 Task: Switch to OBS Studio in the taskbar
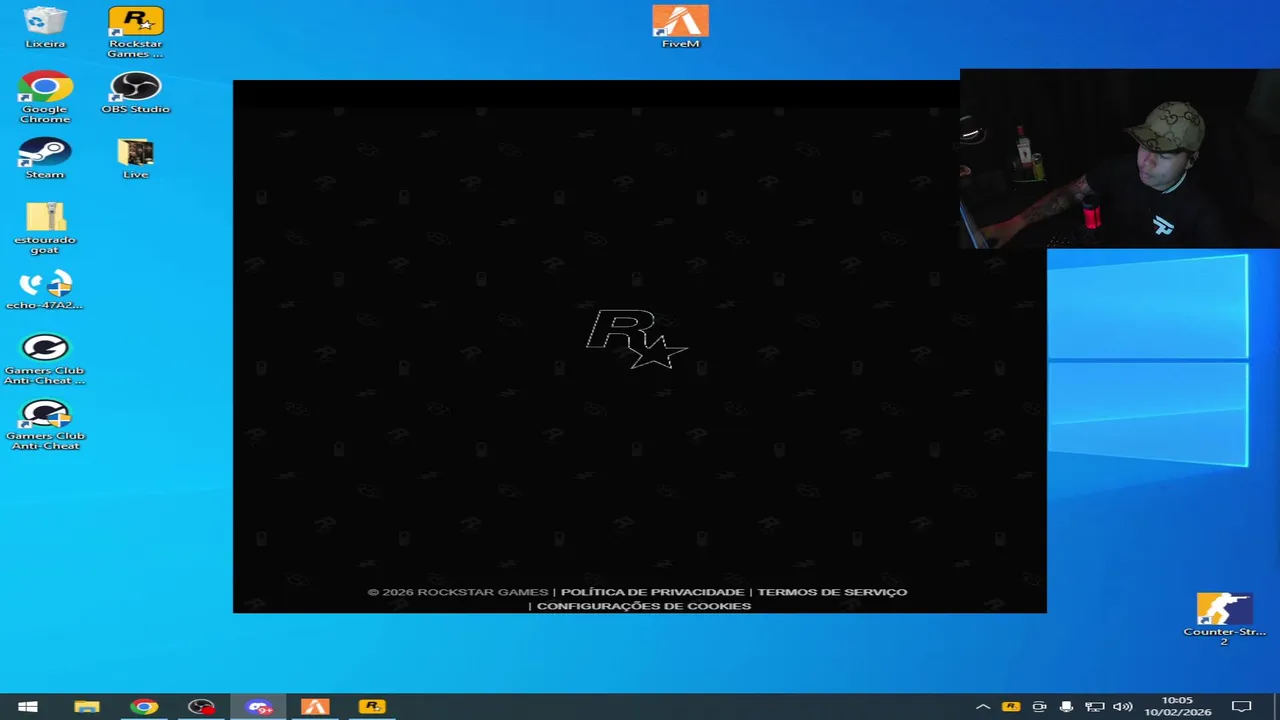pos(201,707)
